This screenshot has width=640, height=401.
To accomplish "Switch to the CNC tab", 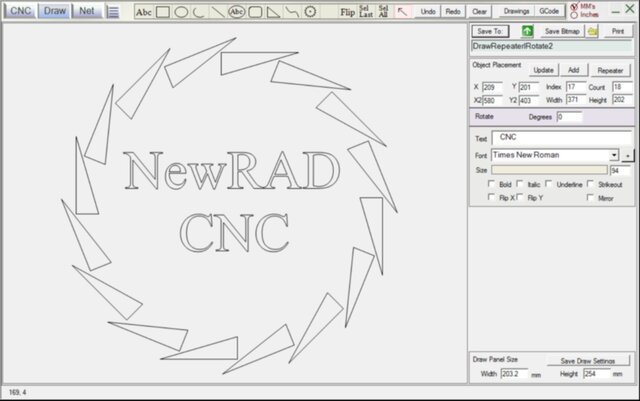I will tap(20, 11).
